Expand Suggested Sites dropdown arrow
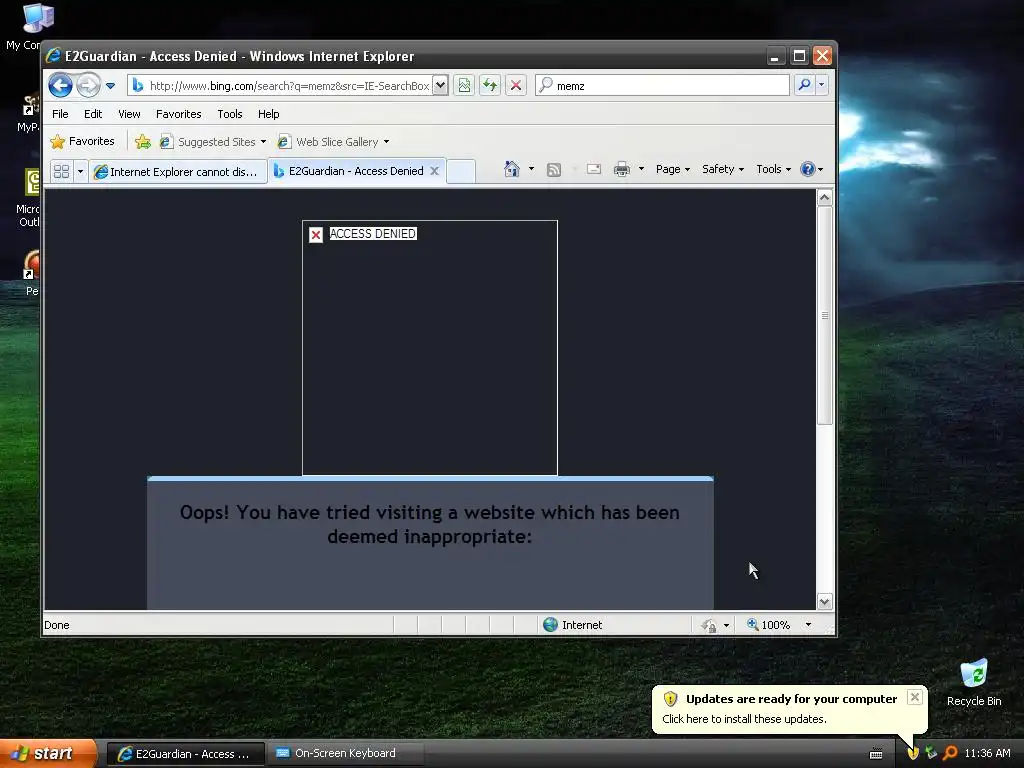1024x768 pixels. tap(263, 142)
